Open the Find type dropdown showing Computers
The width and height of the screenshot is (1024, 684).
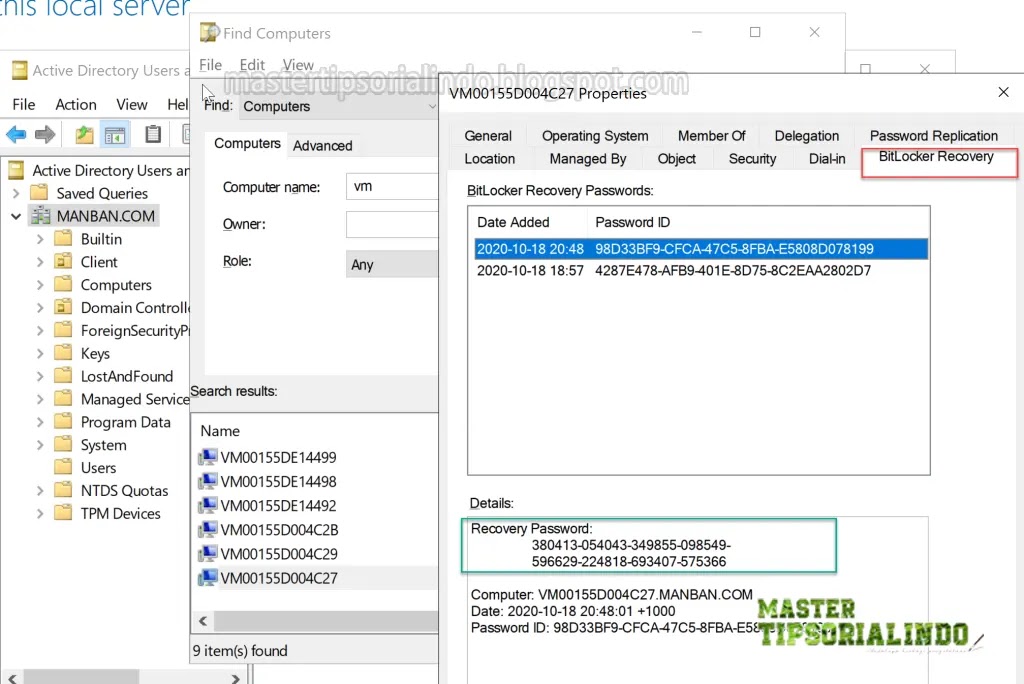[x=339, y=106]
